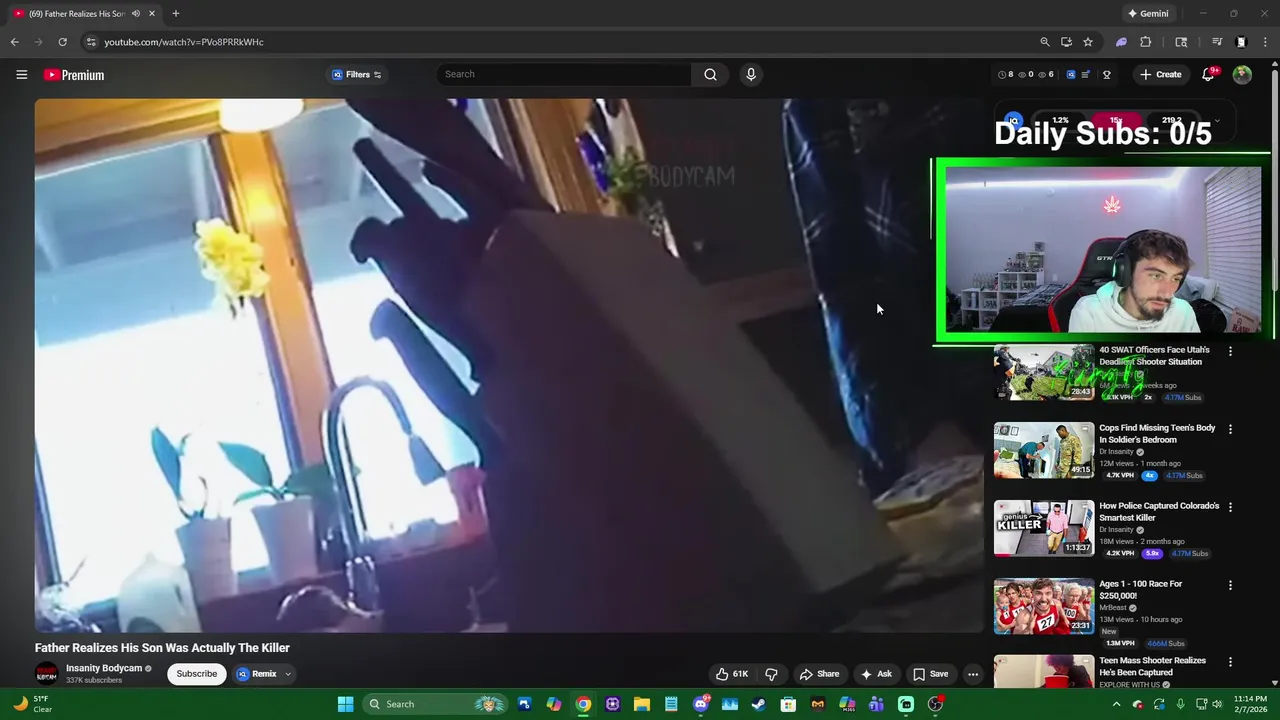Open the Ask button
Viewport: 1280px width, 720px height.
coord(876,674)
